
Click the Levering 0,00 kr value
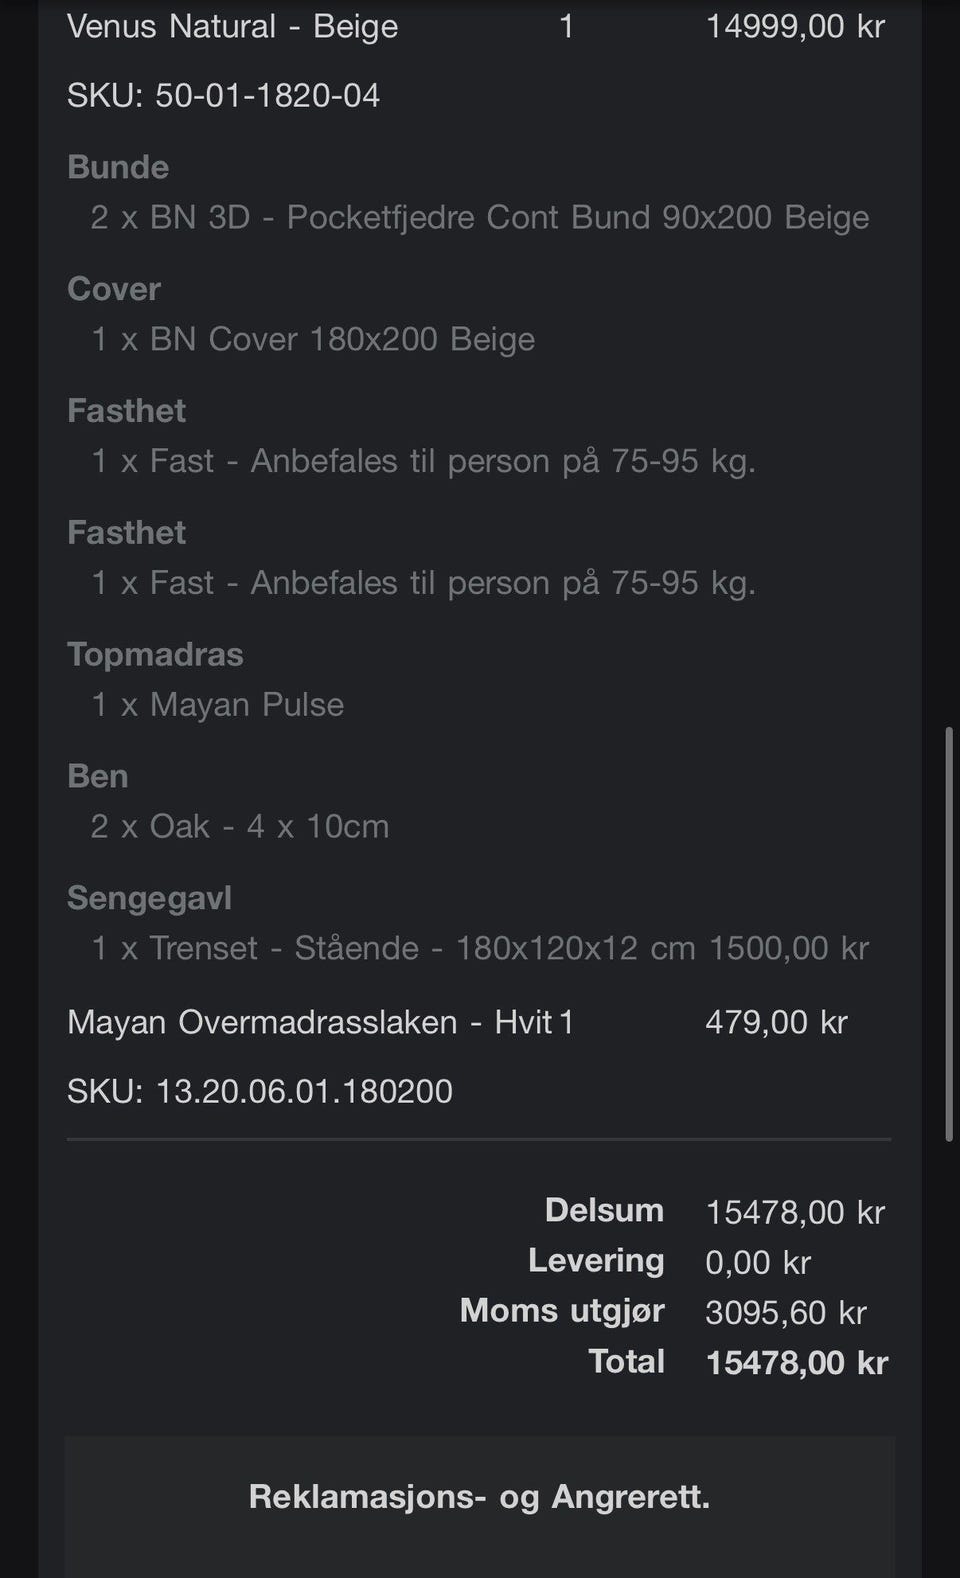tap(757, 1262)
